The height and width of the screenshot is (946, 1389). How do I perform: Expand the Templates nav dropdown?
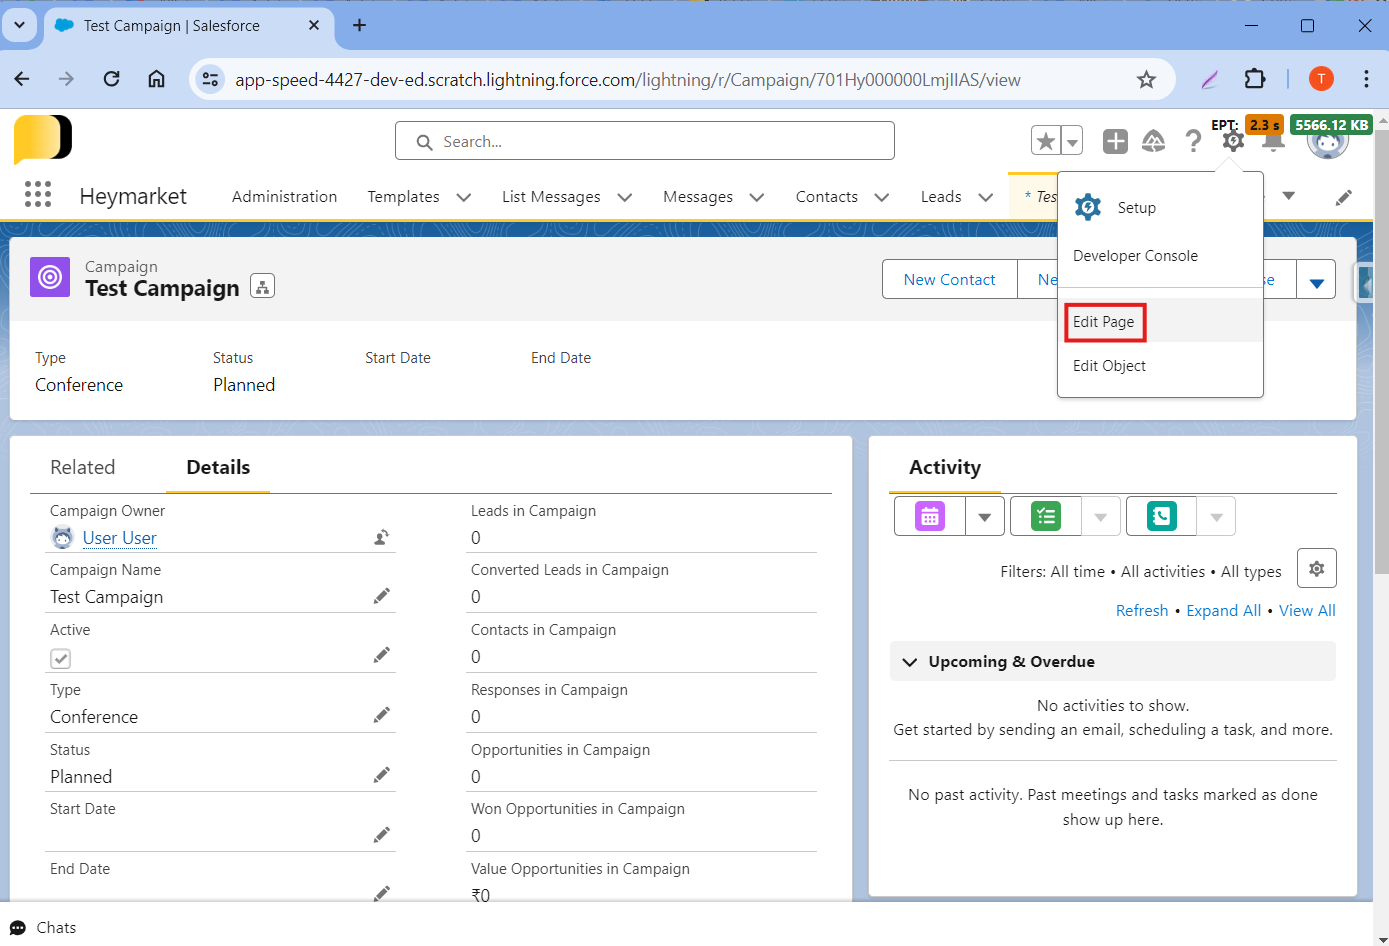[464, 197]
